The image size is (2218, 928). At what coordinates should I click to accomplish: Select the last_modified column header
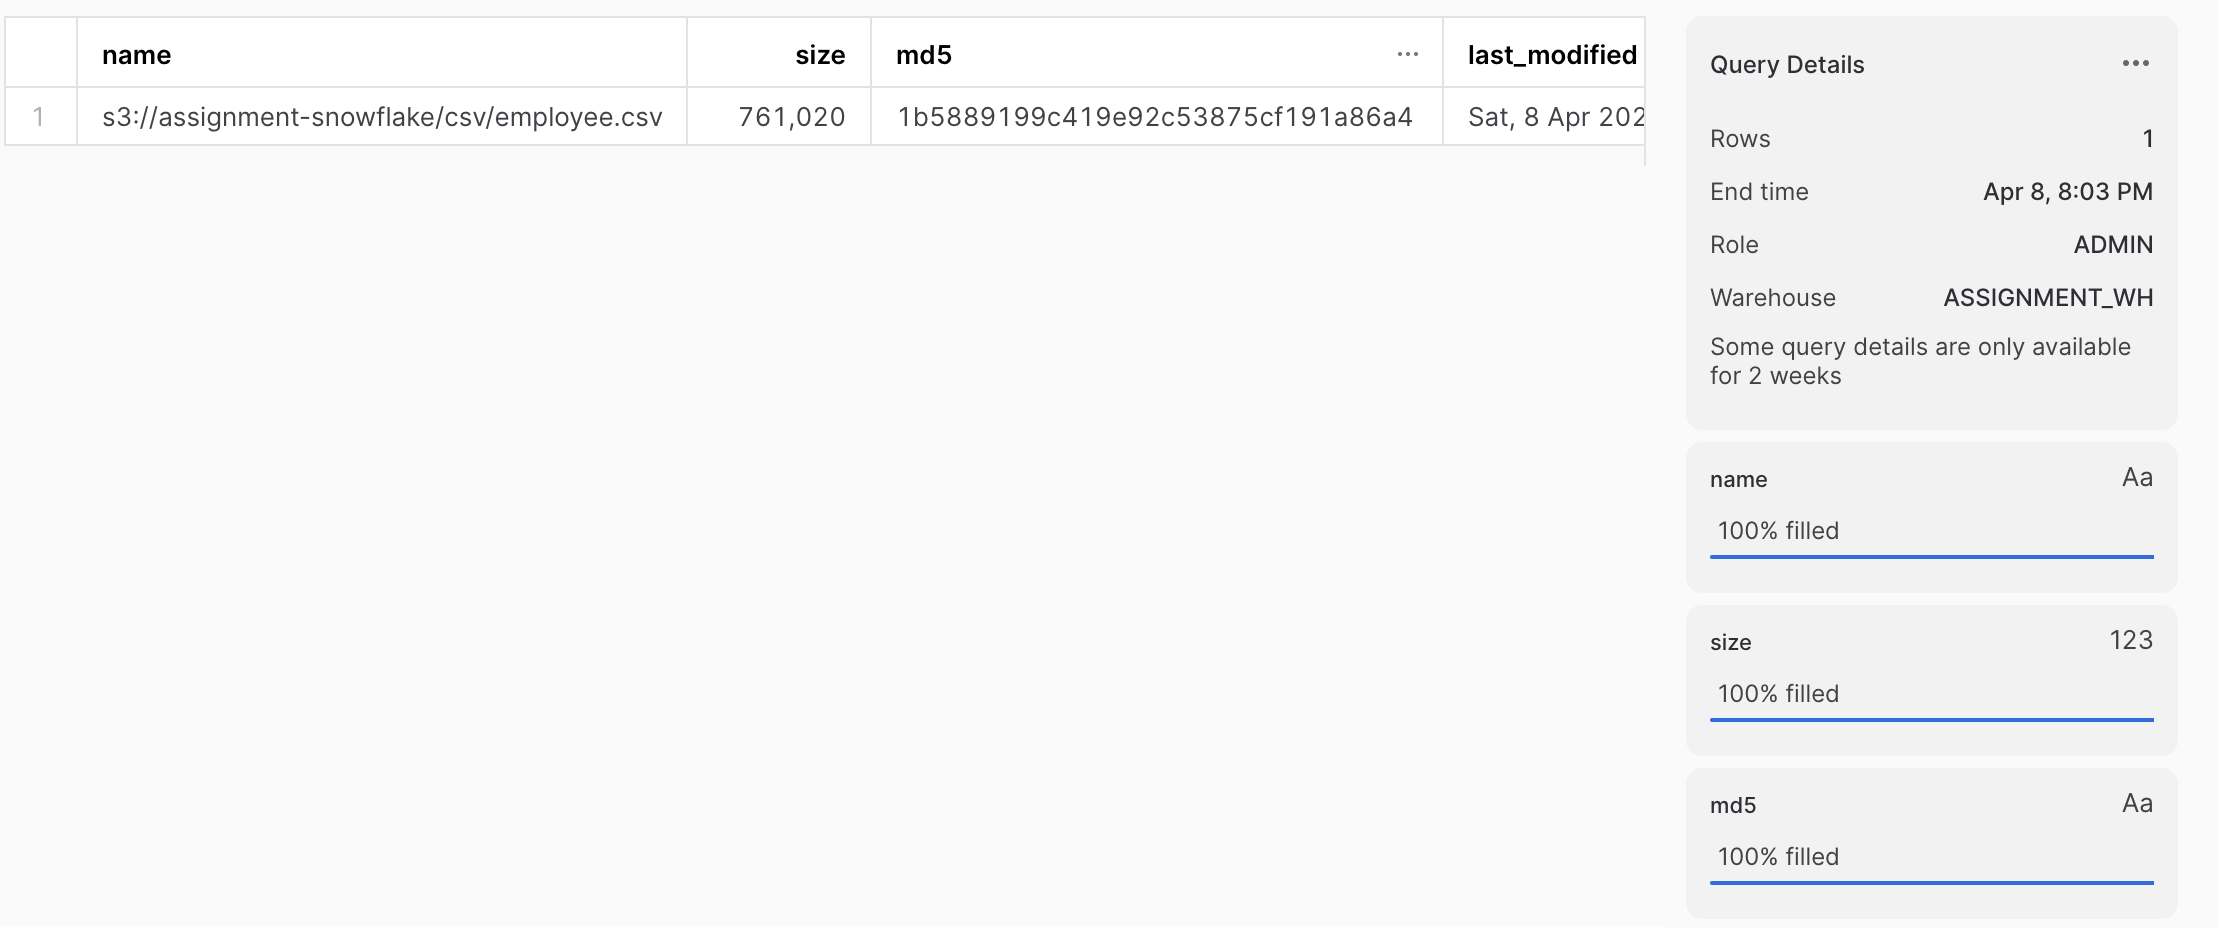tap(1551, 55)
